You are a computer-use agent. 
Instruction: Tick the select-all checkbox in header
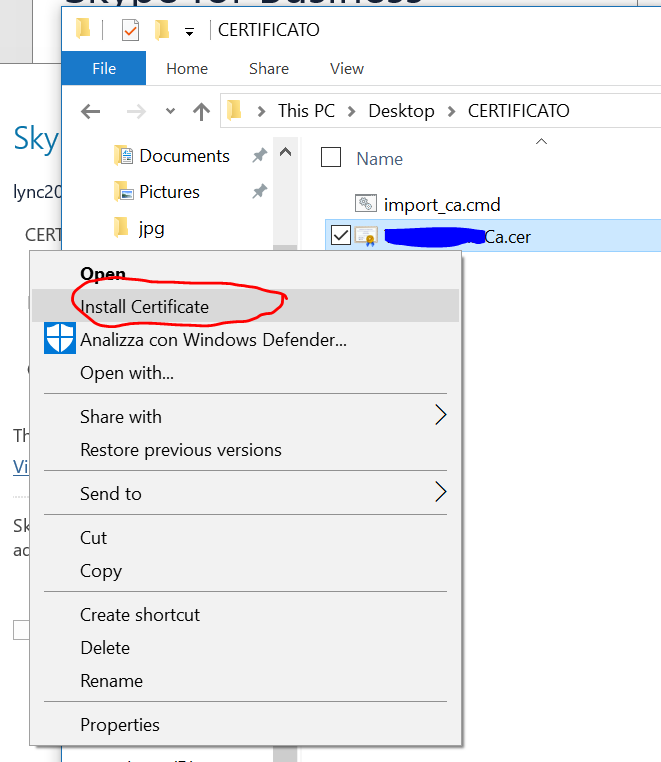tap(331, 157)
